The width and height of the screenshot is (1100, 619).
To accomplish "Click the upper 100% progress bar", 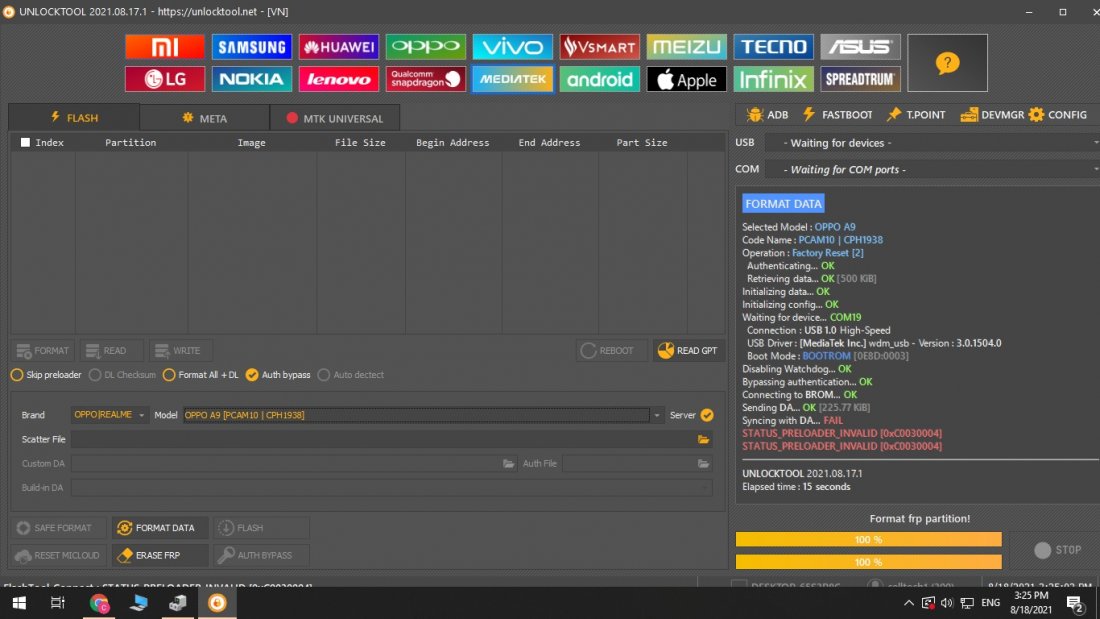I will click(868, 540).
